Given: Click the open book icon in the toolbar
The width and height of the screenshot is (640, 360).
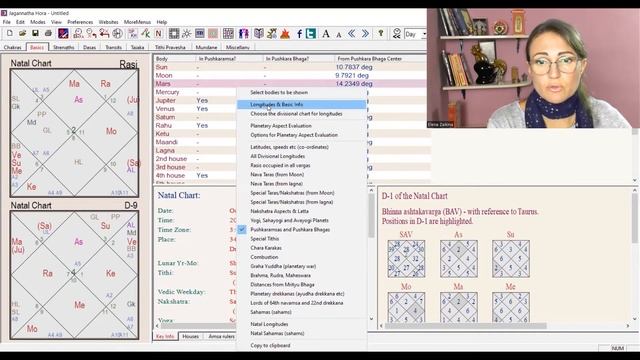Looking at the screenshot, I should 259,33.
